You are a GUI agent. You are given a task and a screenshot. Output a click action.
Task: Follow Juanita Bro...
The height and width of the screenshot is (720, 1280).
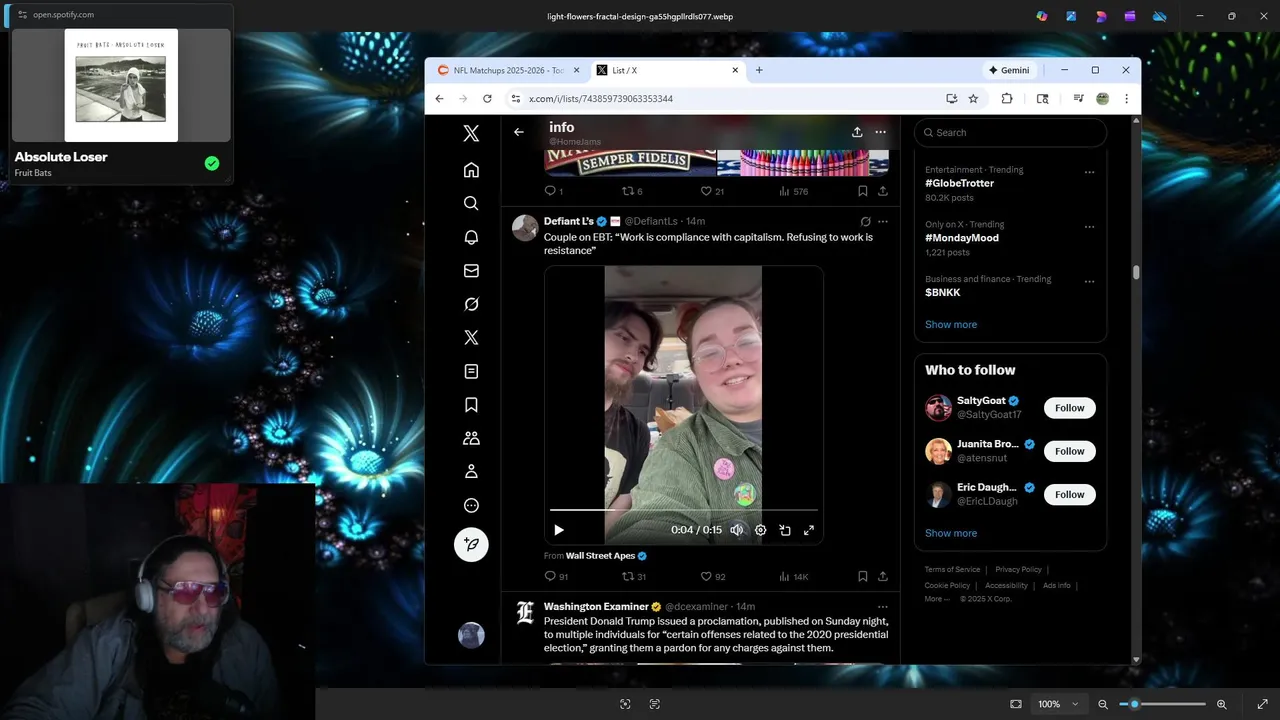tap(1069, 451)
